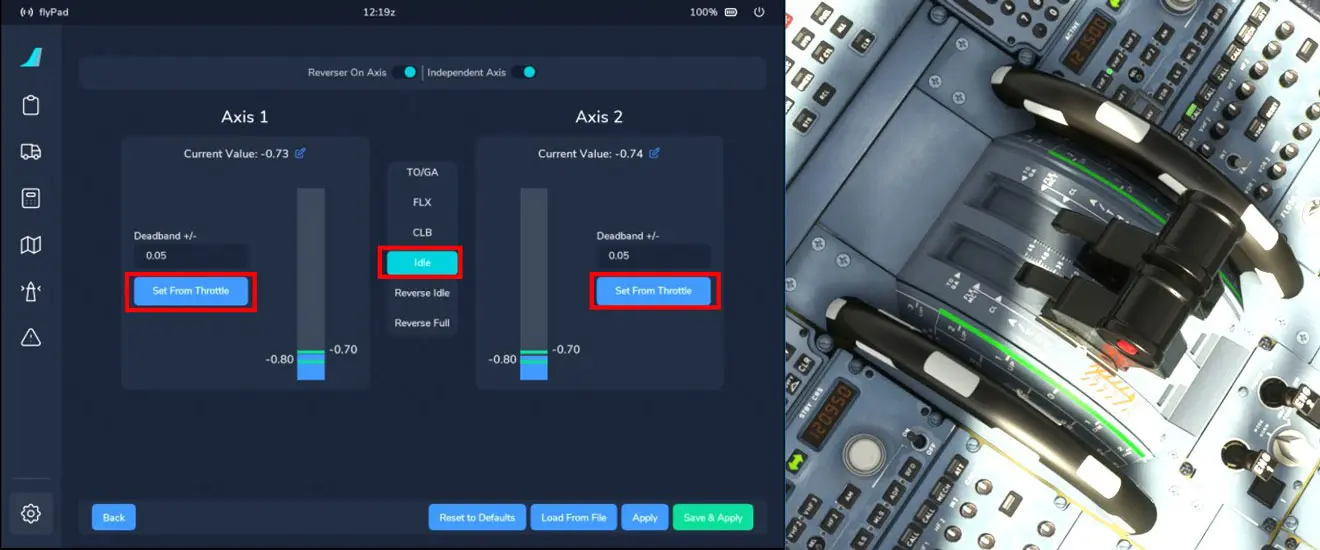Click Axis 2 Deadband input field
Image resolution: width=1320 pixels, height=550 pixels.
point(653,255)
